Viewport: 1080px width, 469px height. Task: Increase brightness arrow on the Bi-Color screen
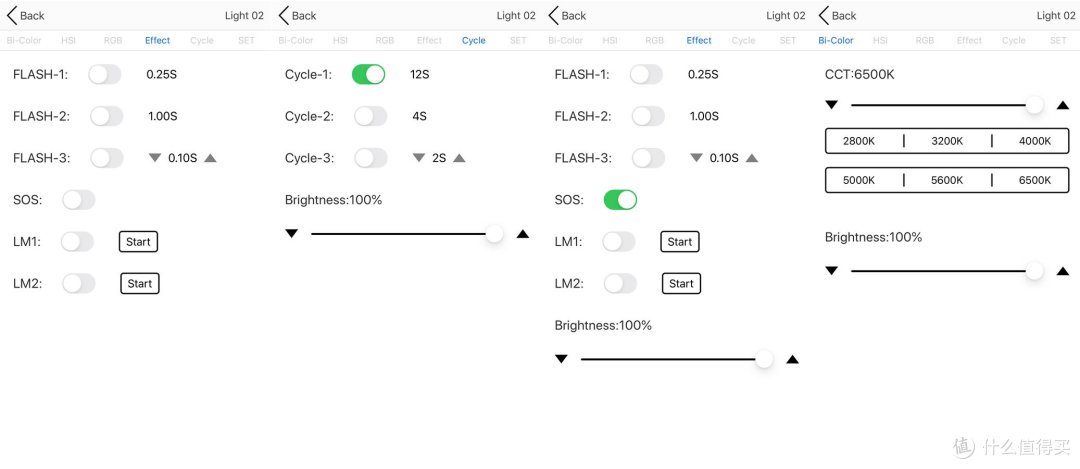[x=1063, y=271]
